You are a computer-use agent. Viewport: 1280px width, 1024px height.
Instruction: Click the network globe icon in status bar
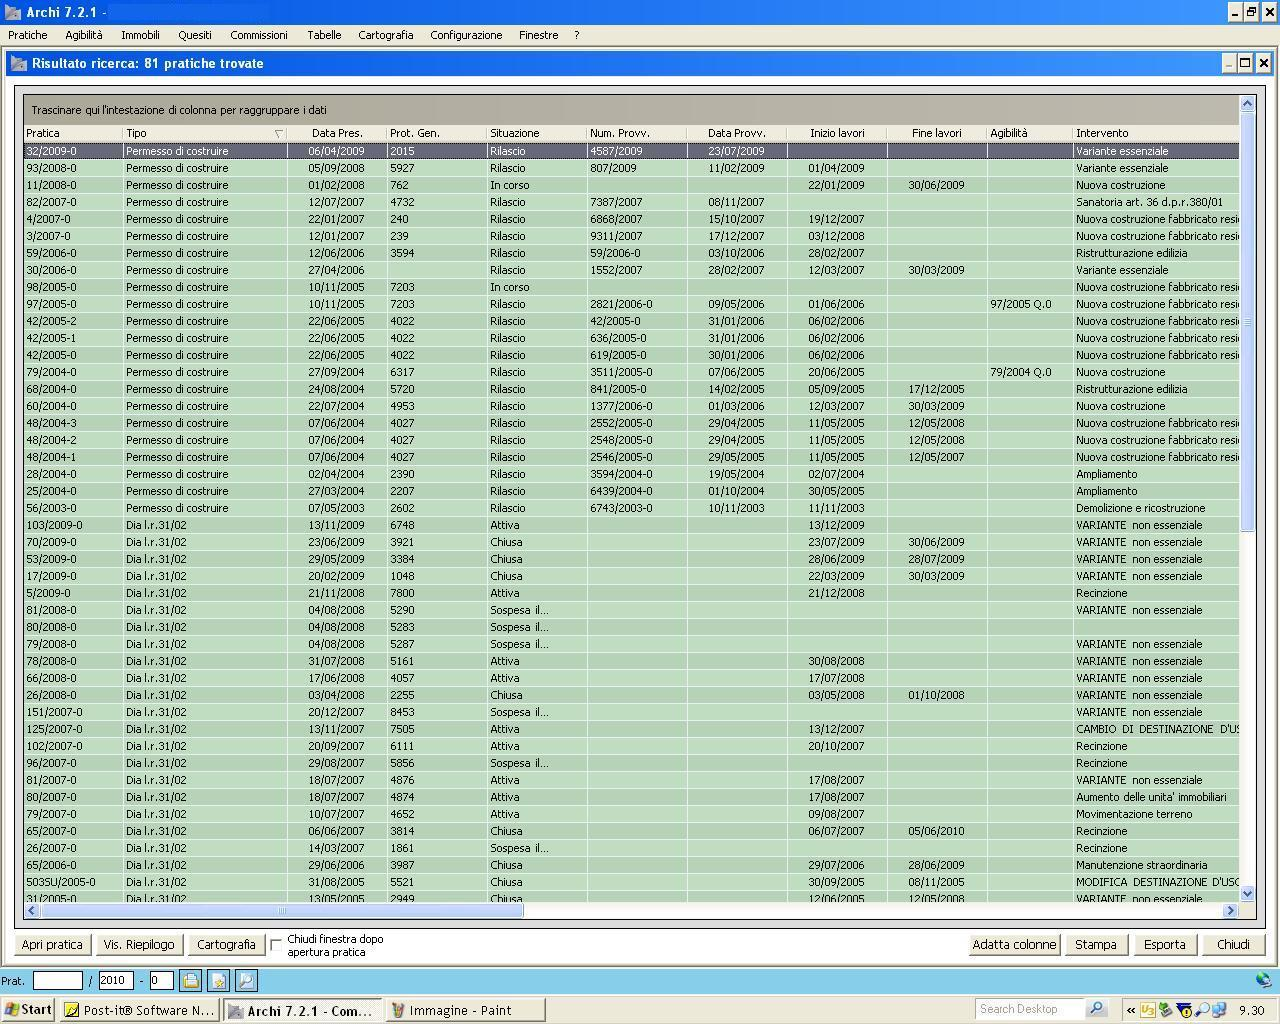coord(1263,981)
